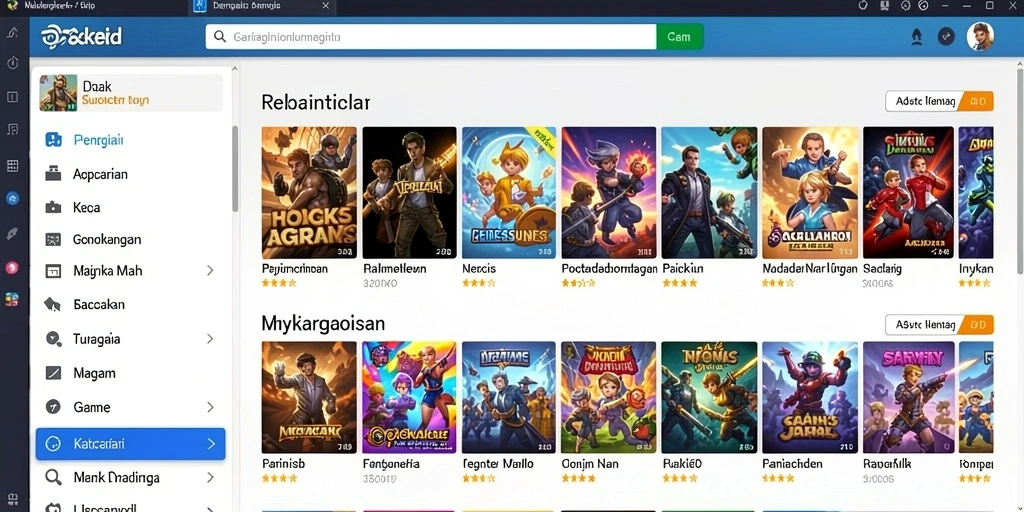Screen dimensions: 1024x512
Task: Open the Poctadachomtagan game cover
Action: pos(609,193)
